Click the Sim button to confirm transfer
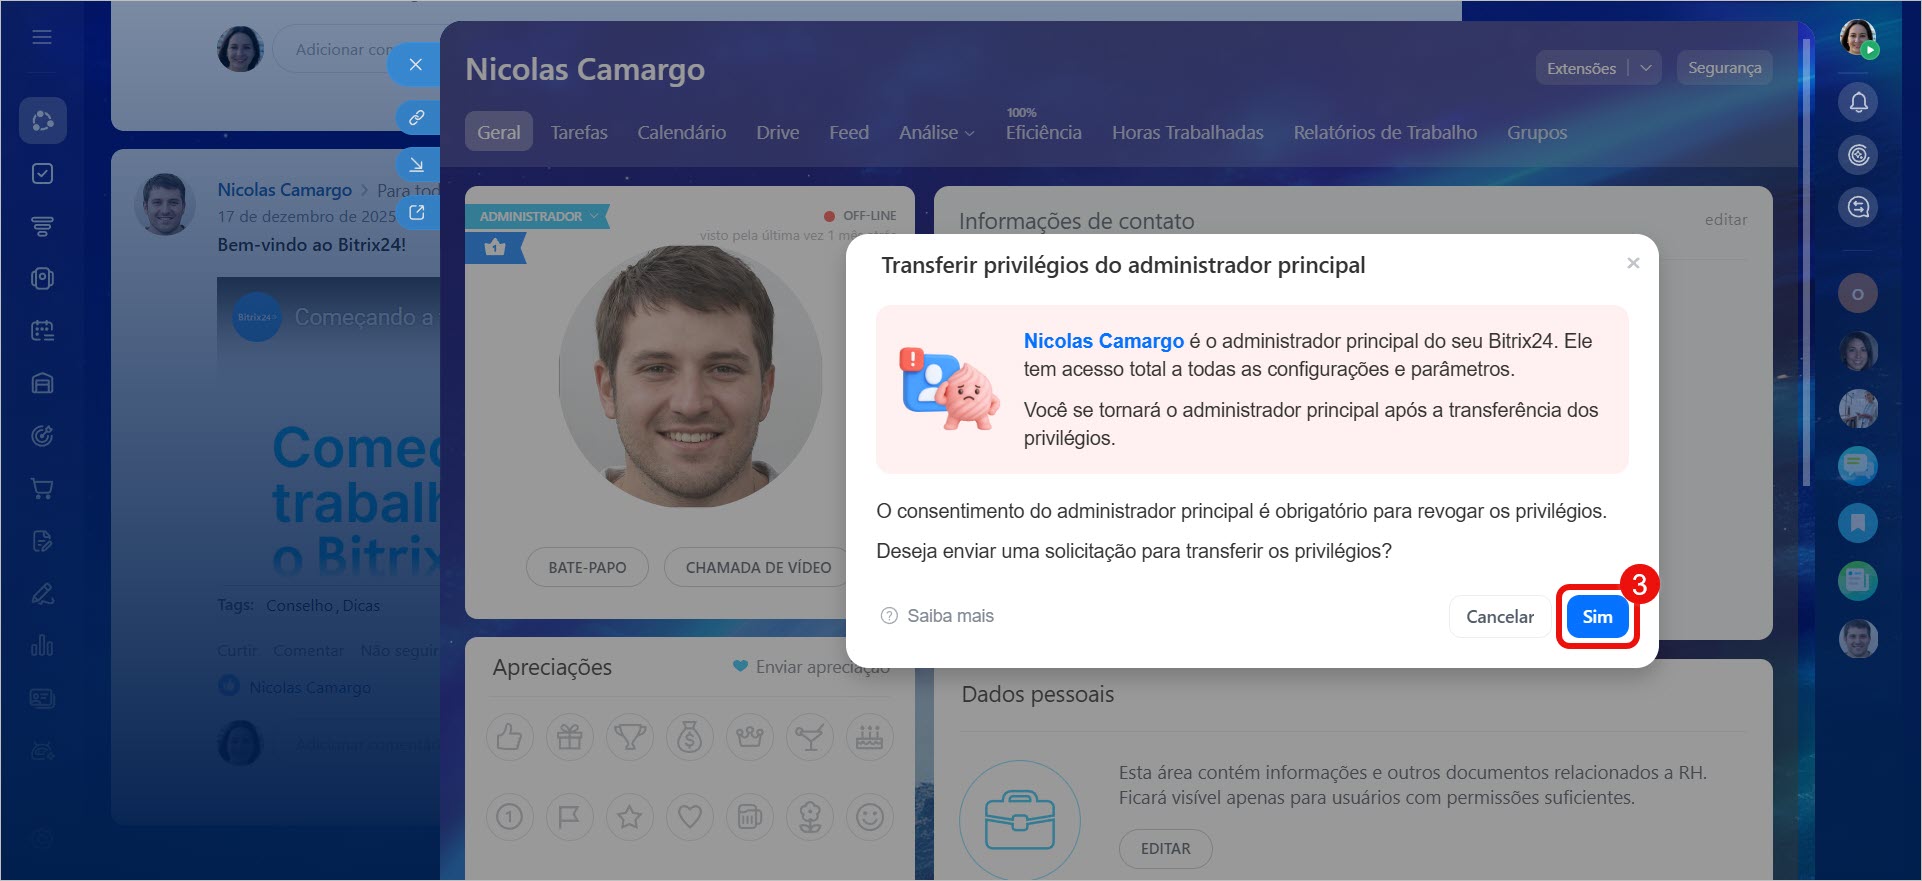The image size is (1922, 881). pyautogui.click(x=1596, y=617)
